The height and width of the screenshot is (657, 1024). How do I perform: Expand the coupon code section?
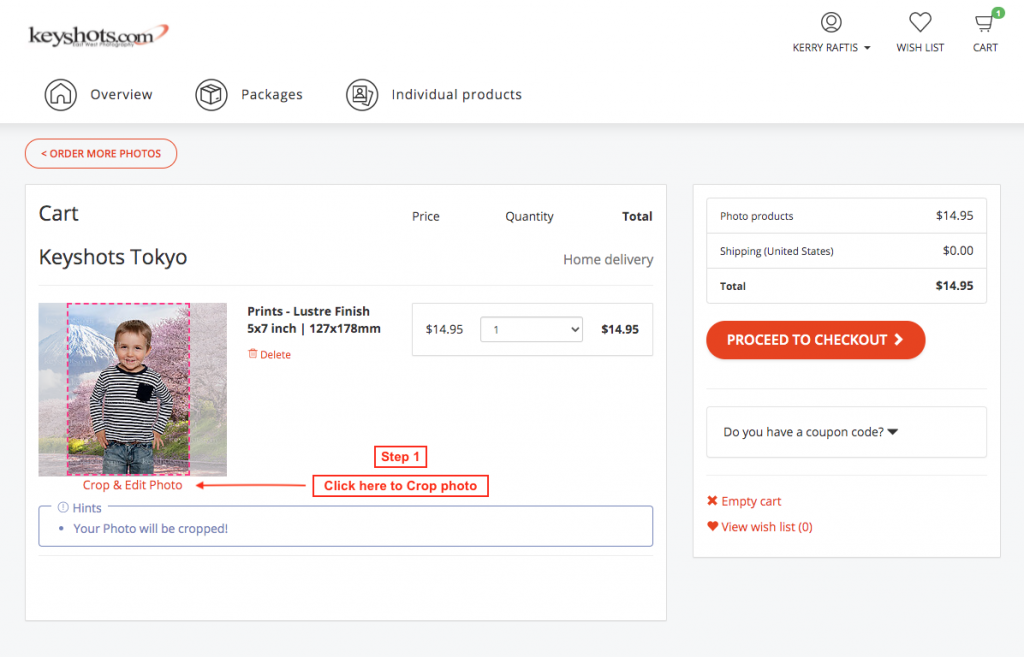810,432
